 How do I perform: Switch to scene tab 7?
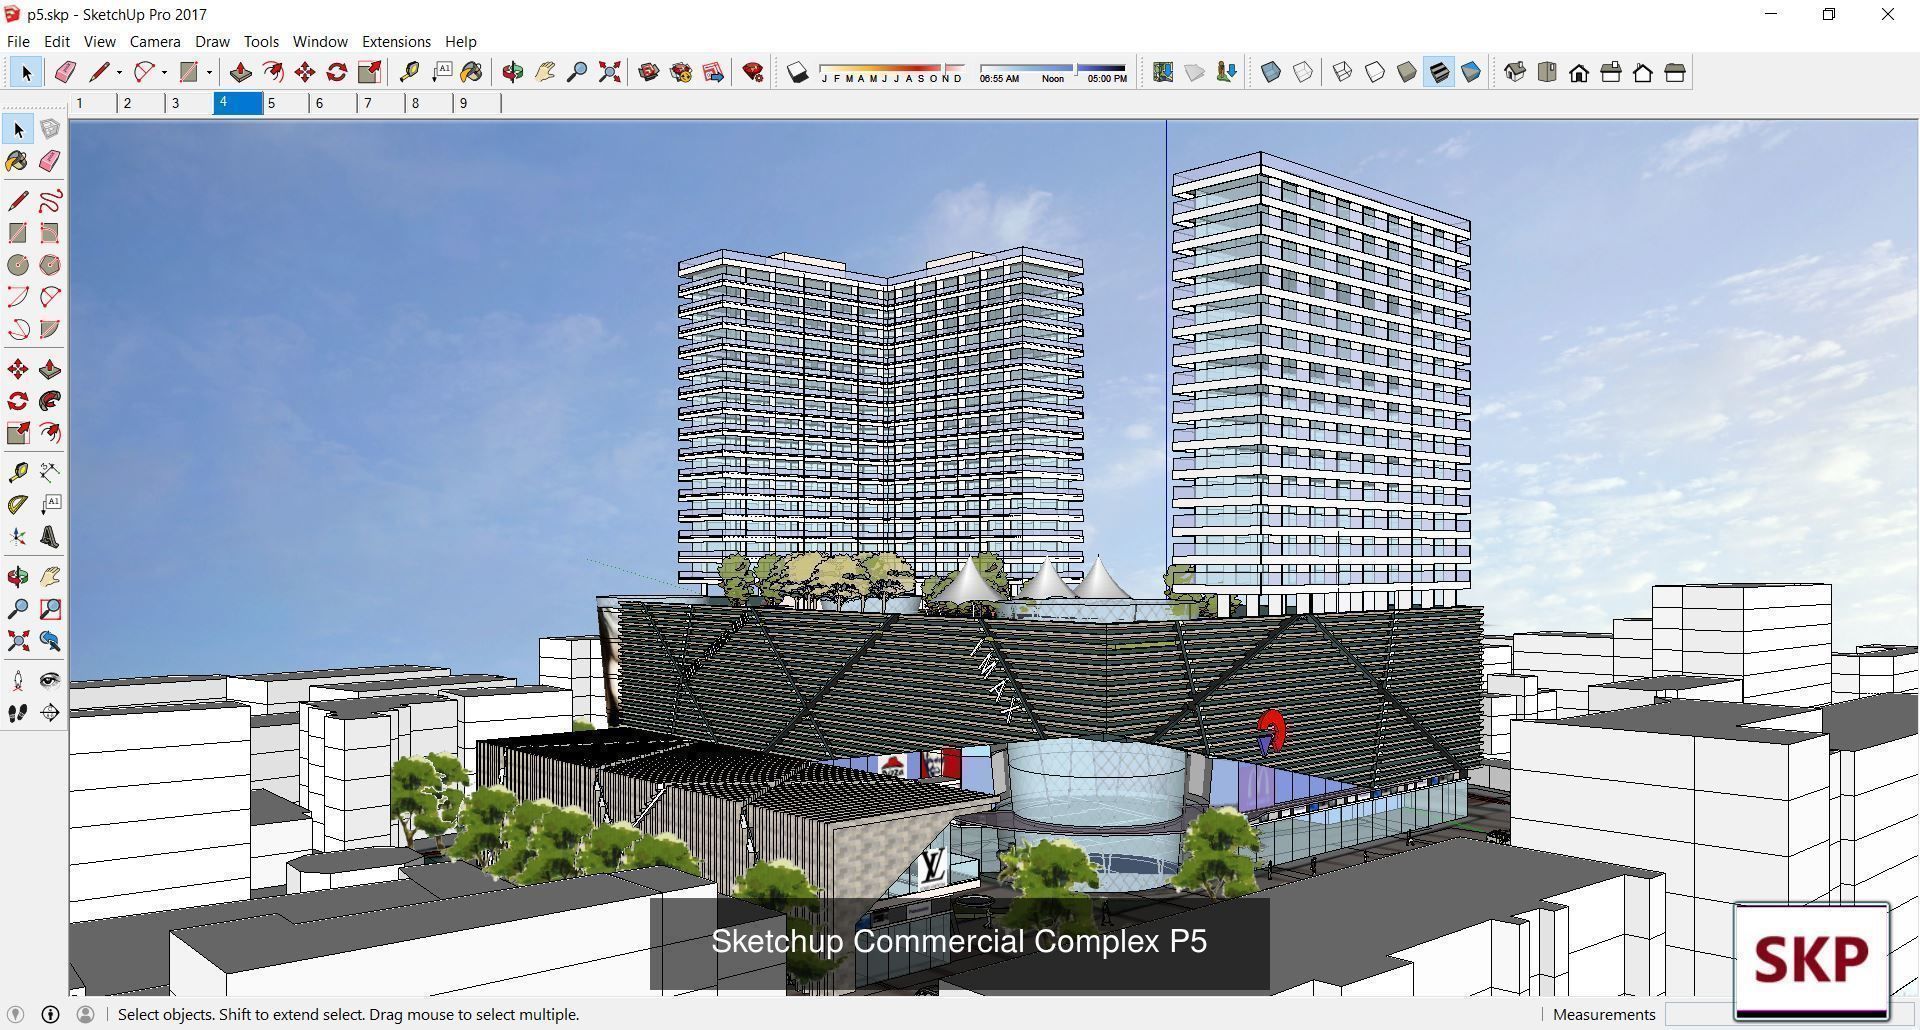tap(381, 103)
